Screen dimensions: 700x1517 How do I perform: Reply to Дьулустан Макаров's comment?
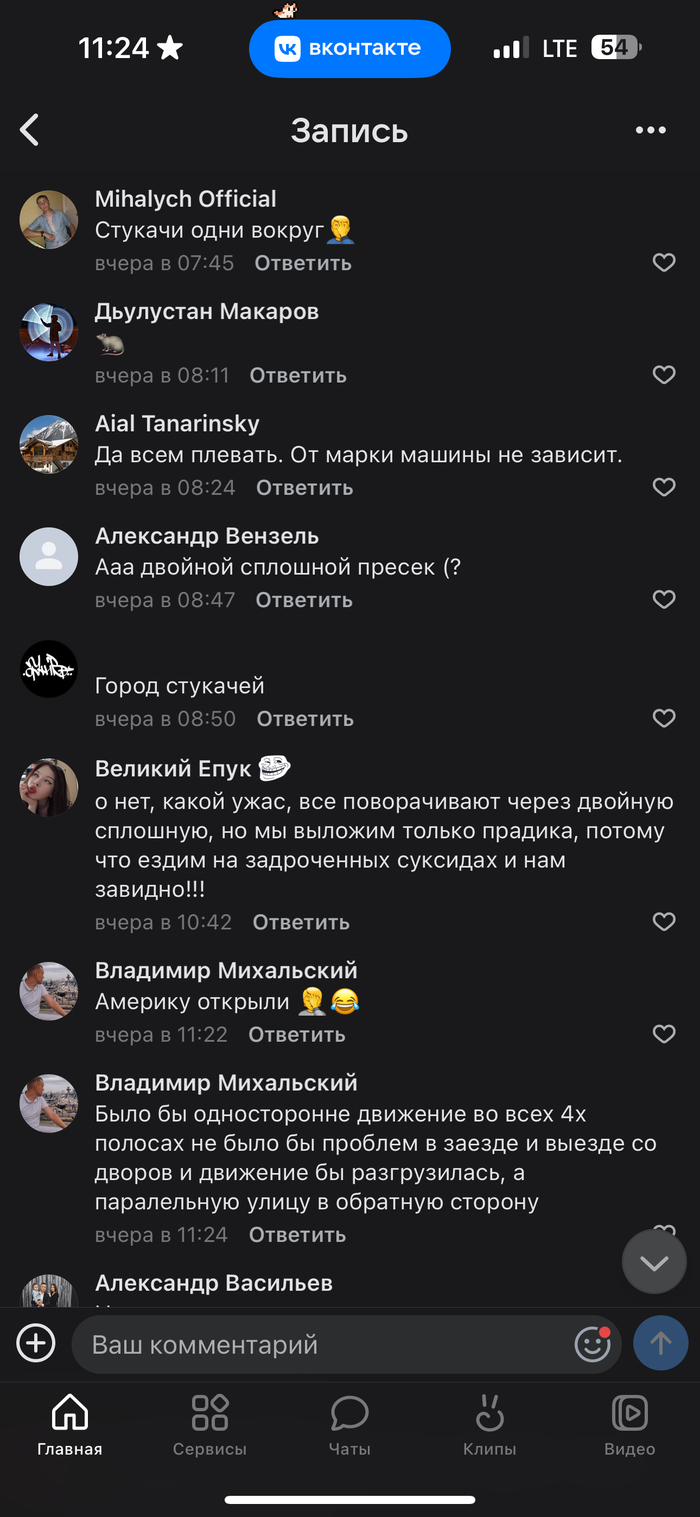297,375
